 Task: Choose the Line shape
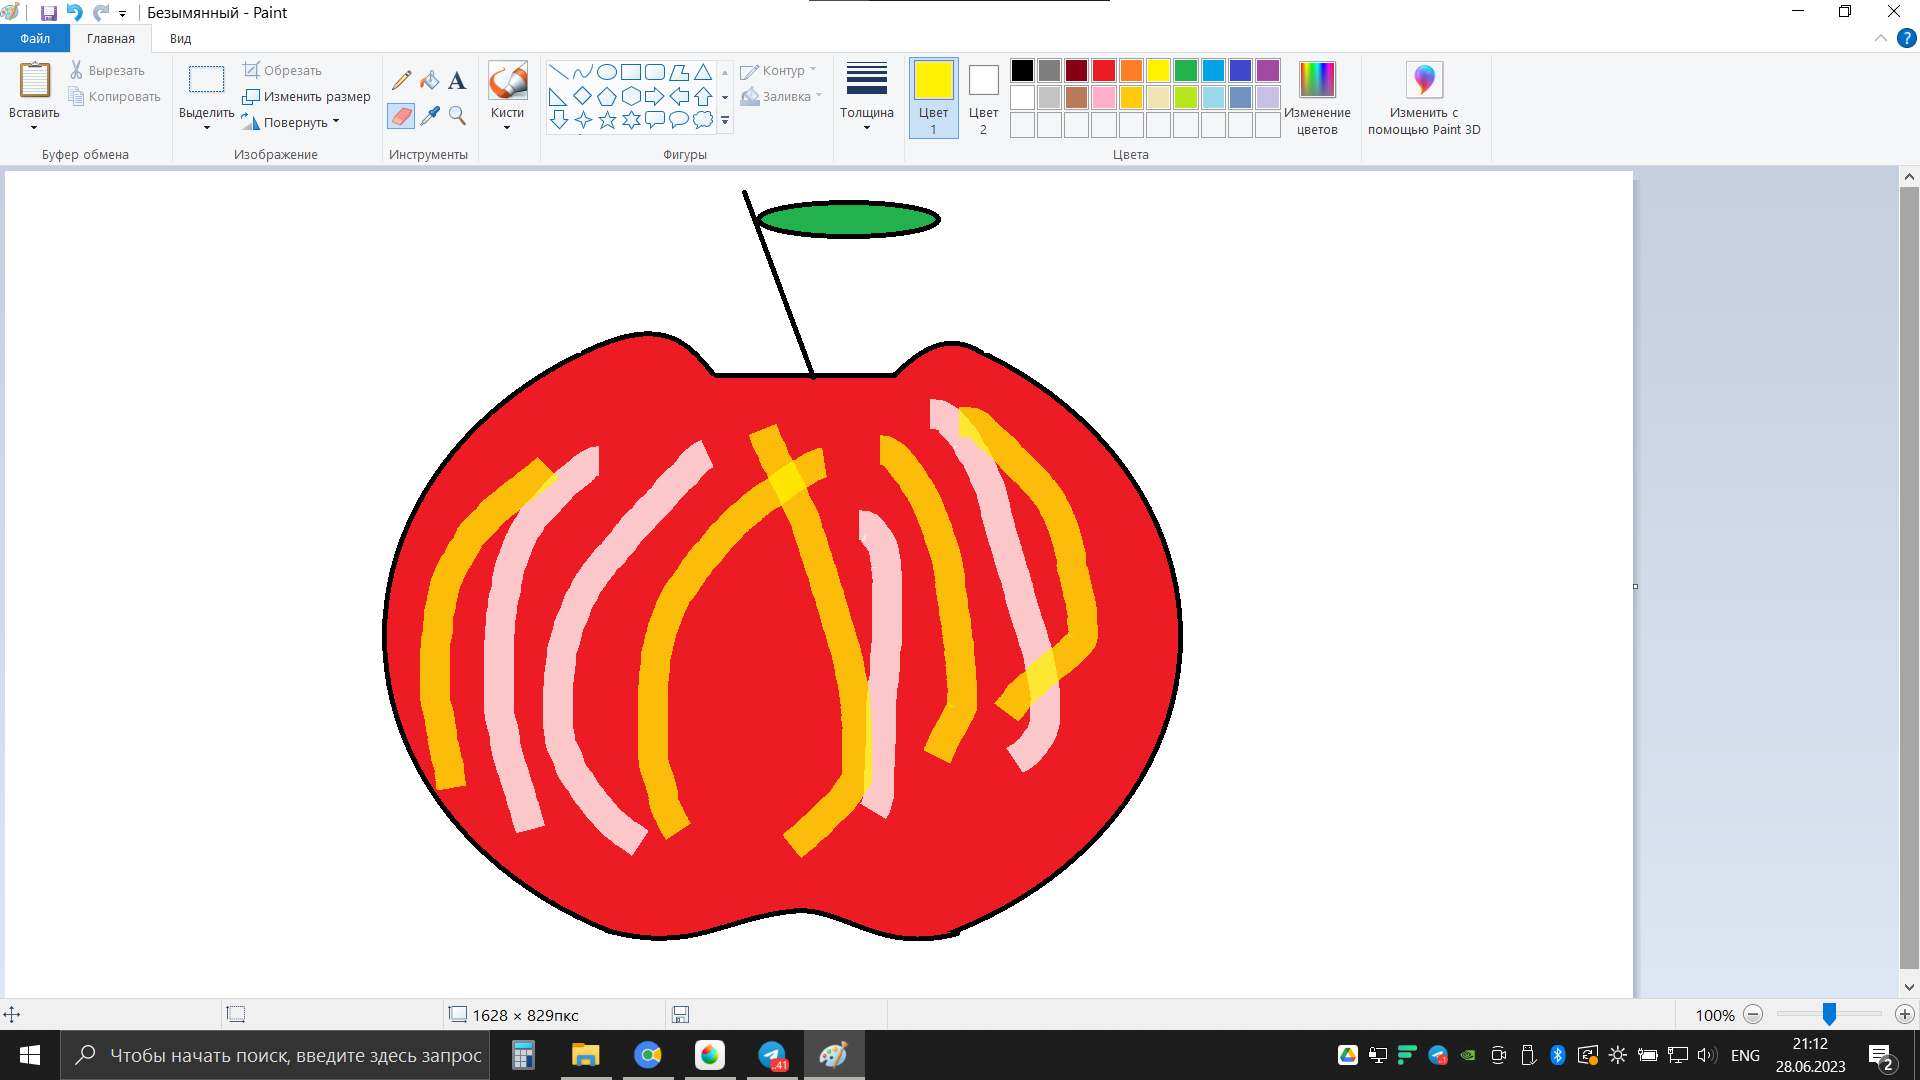pyautogui.click(x=559, y=72)
